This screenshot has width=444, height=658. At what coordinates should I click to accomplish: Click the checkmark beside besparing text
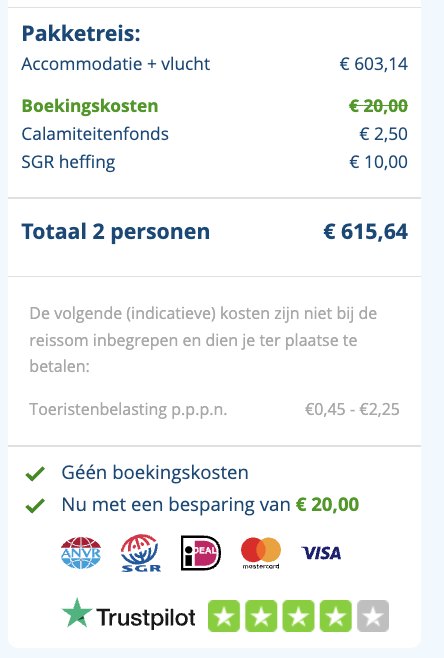tap(35, 505)
